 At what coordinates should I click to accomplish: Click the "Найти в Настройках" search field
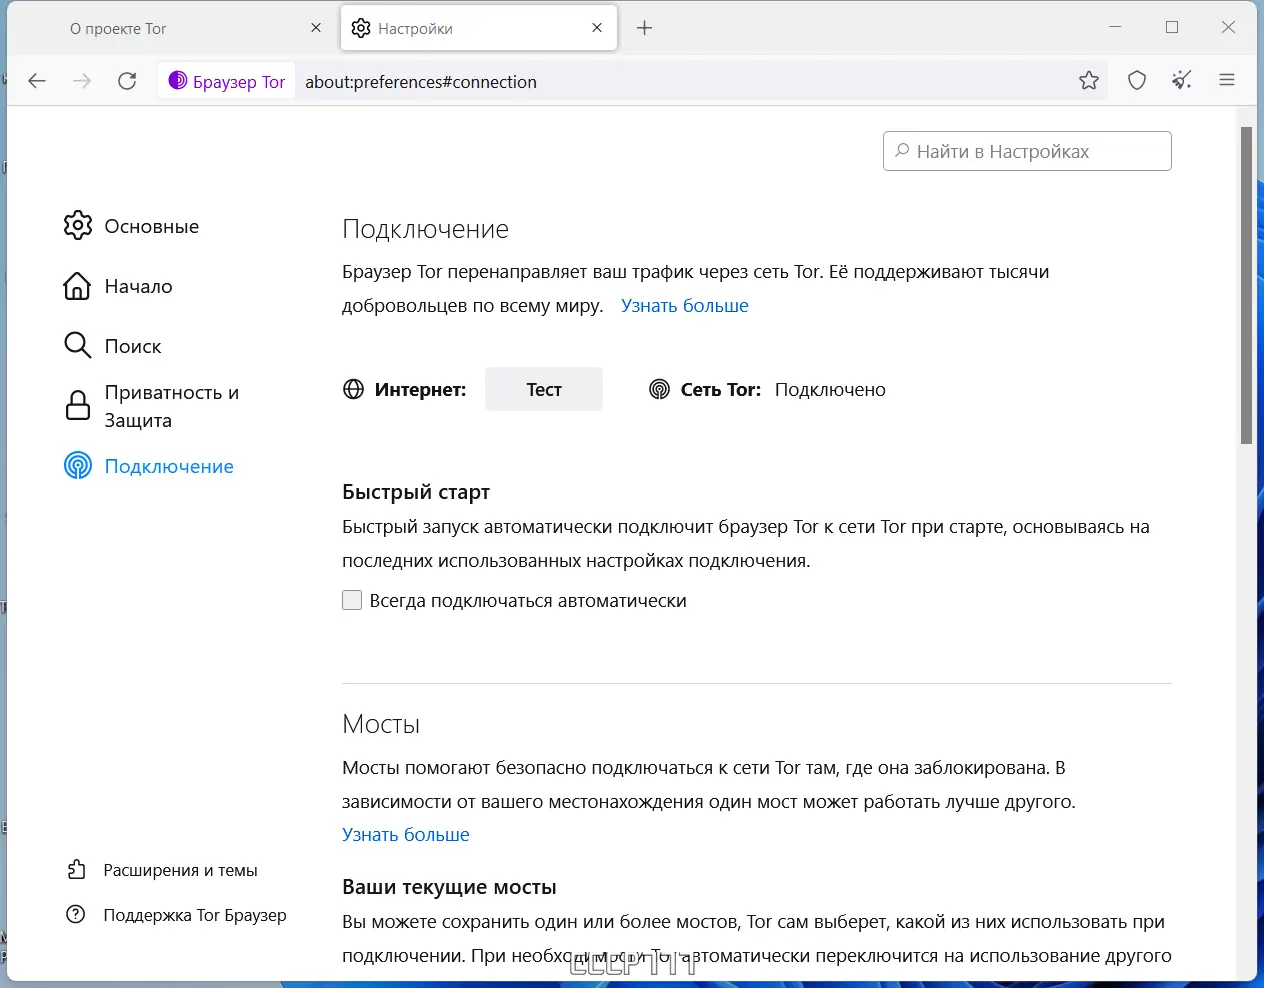(1027, 151)
